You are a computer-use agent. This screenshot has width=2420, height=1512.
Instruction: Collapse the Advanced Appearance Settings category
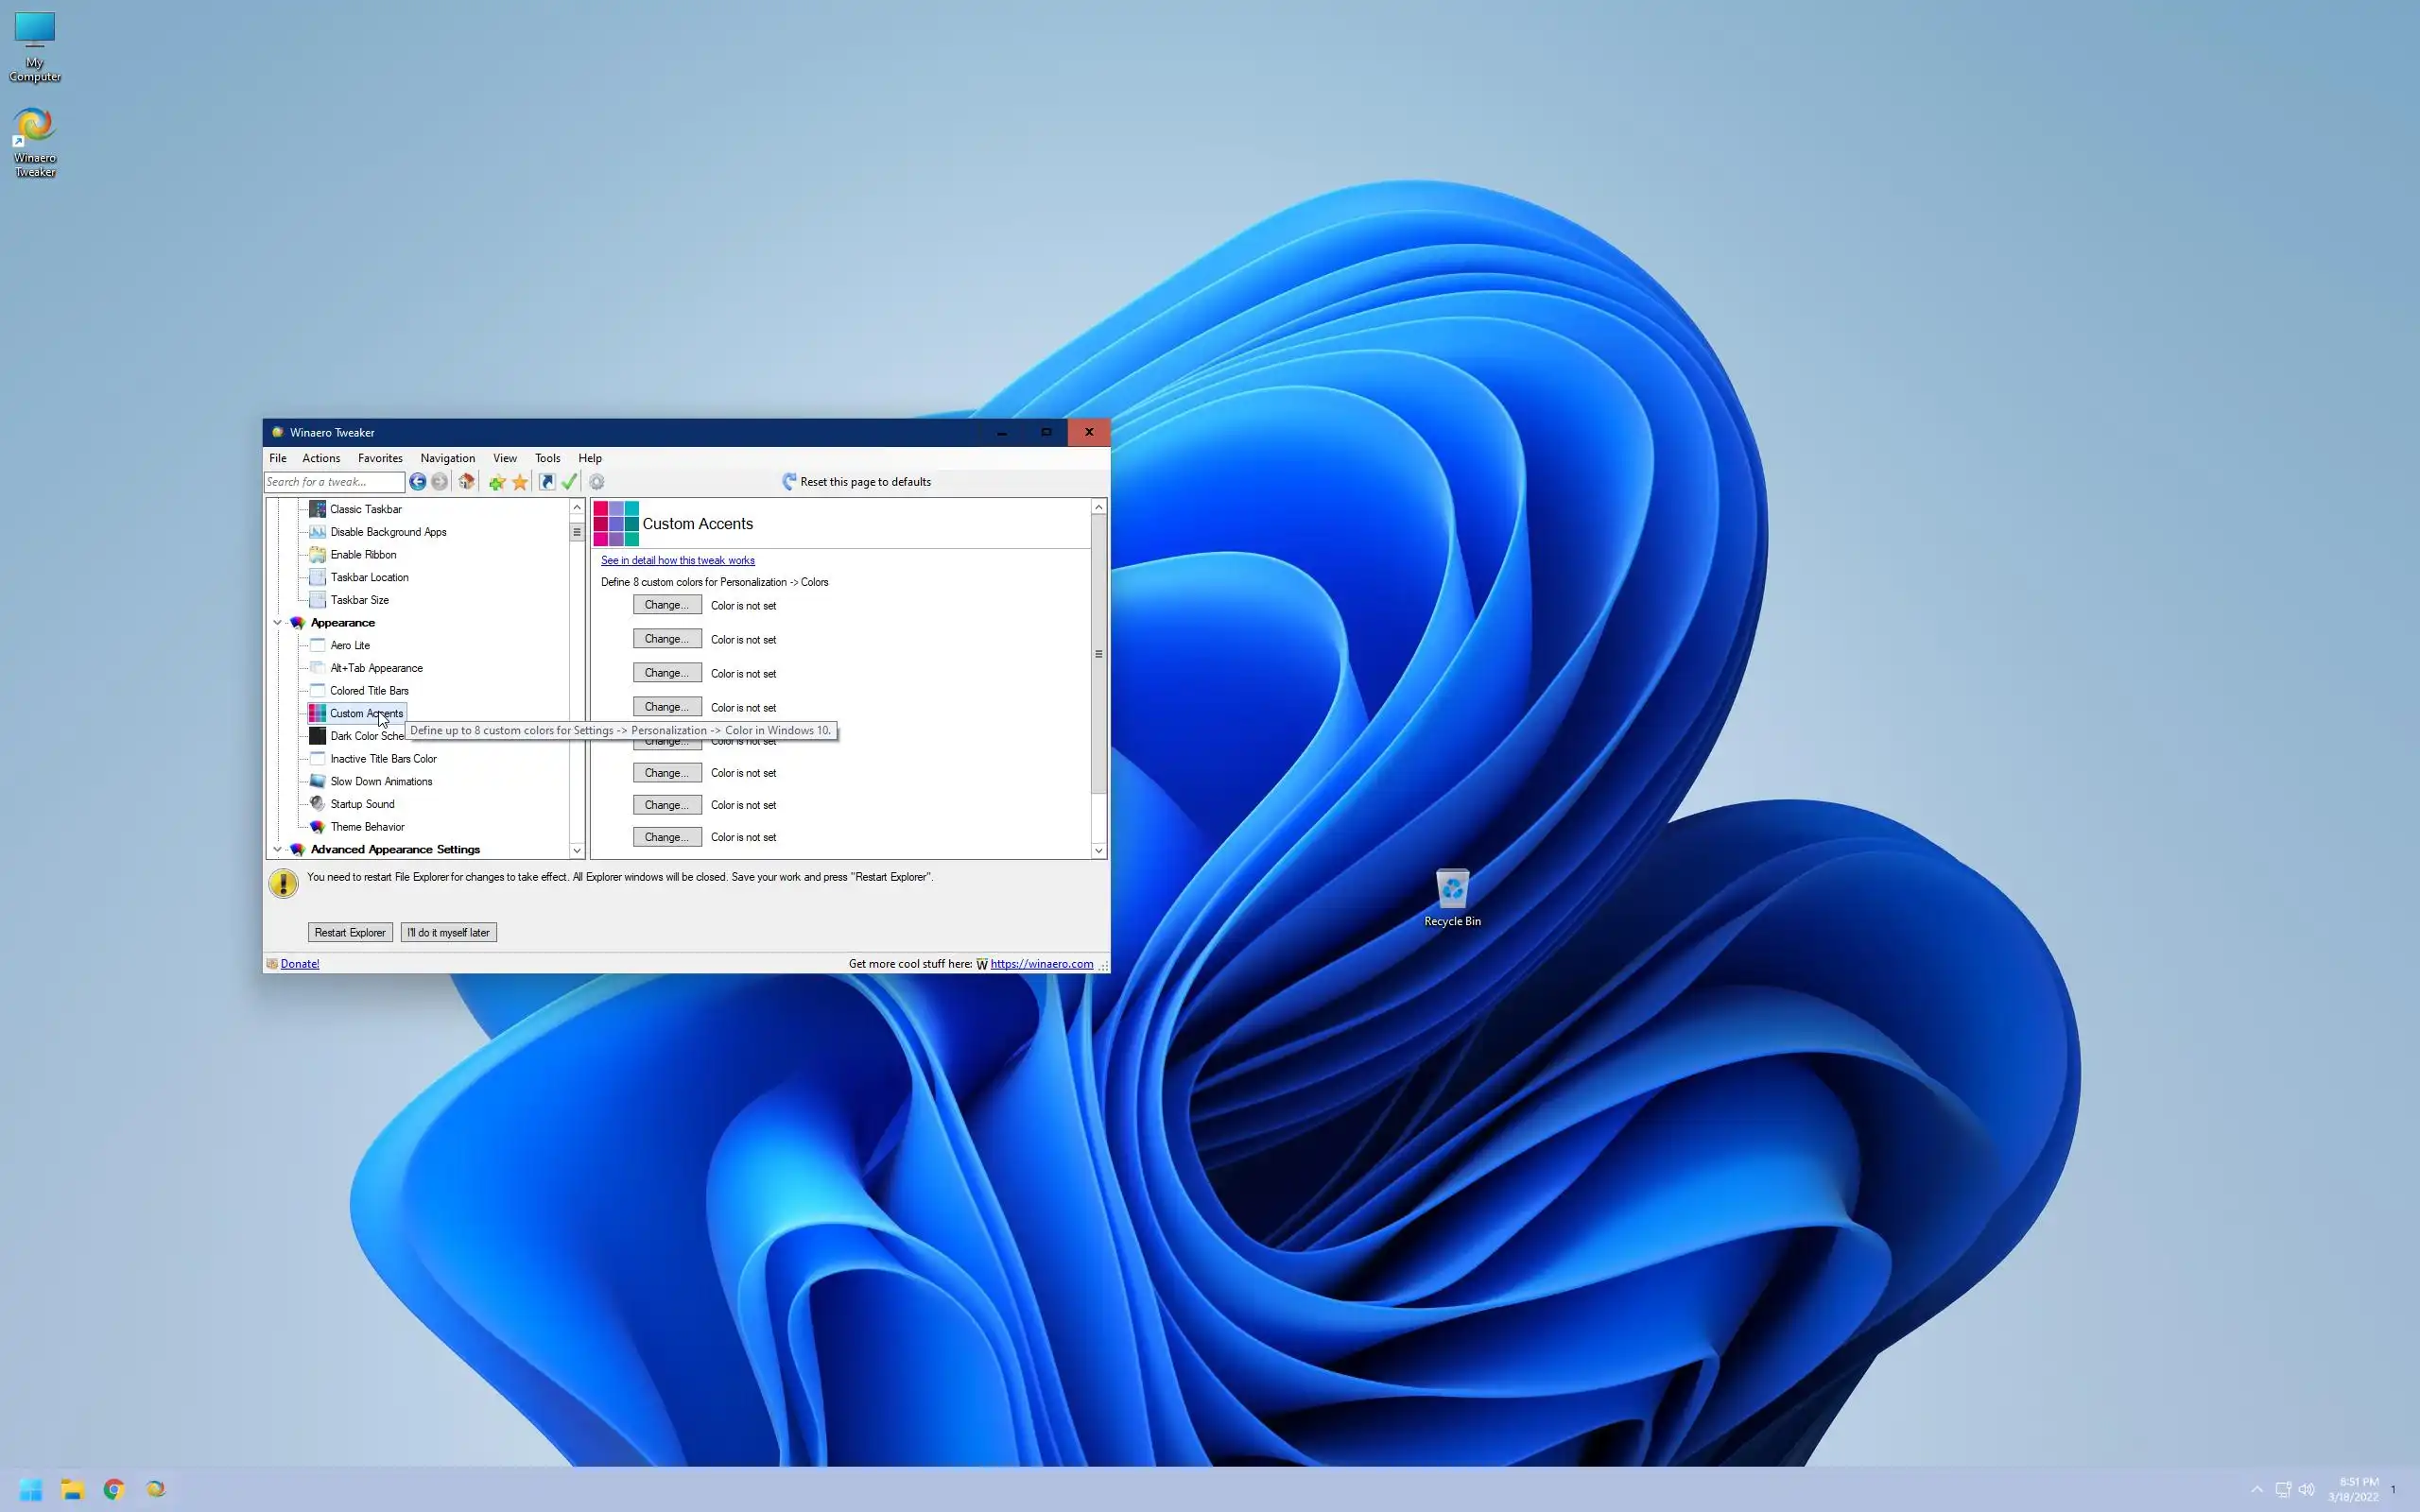[x=278, y=850]
